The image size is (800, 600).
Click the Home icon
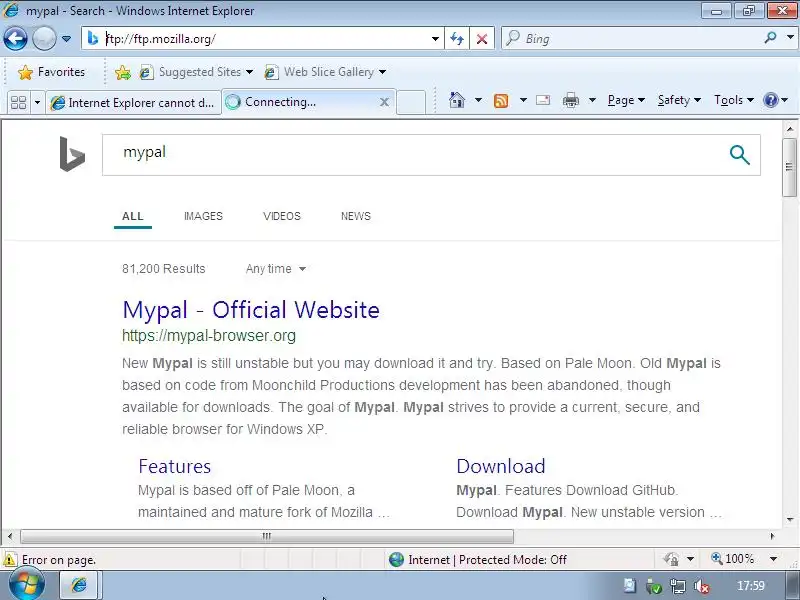[x=457, y=100]
